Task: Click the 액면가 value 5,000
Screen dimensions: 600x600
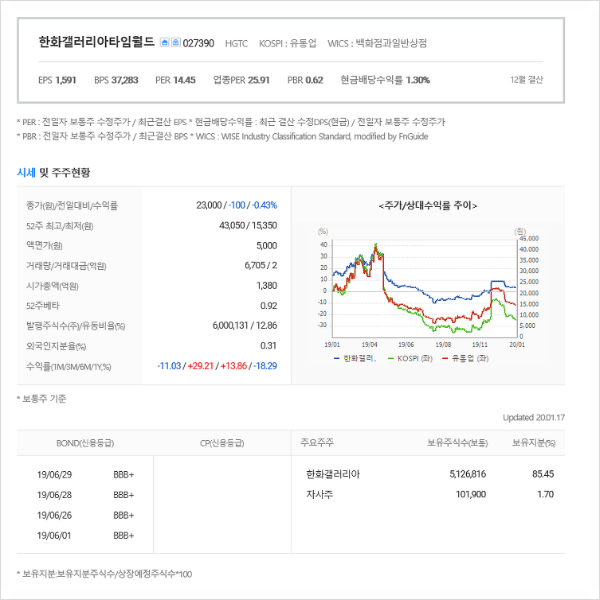Action: [267, 245]
